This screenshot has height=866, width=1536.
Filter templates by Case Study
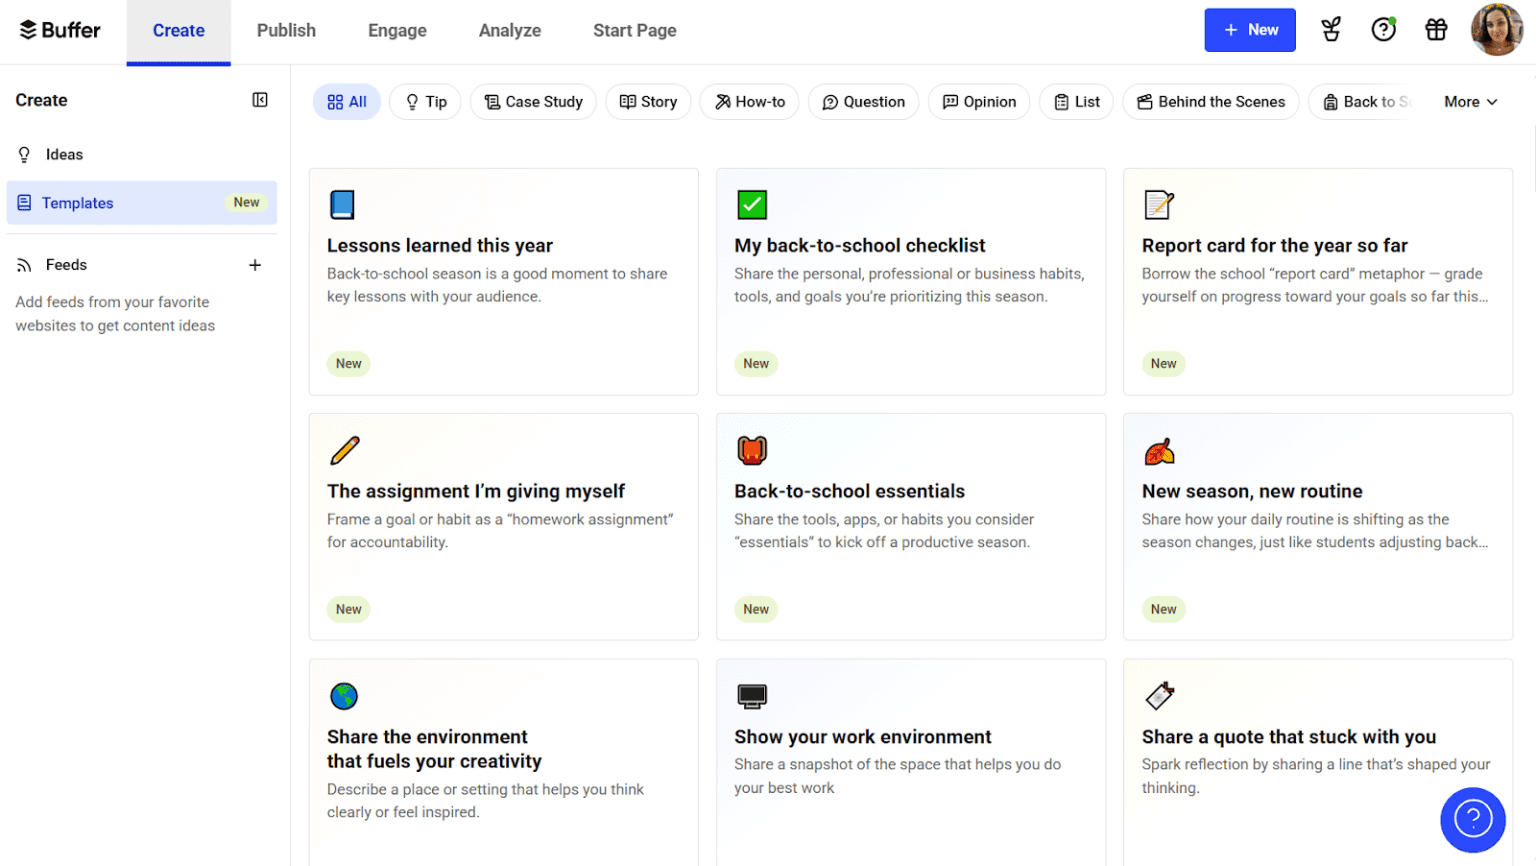pos(533,102)
